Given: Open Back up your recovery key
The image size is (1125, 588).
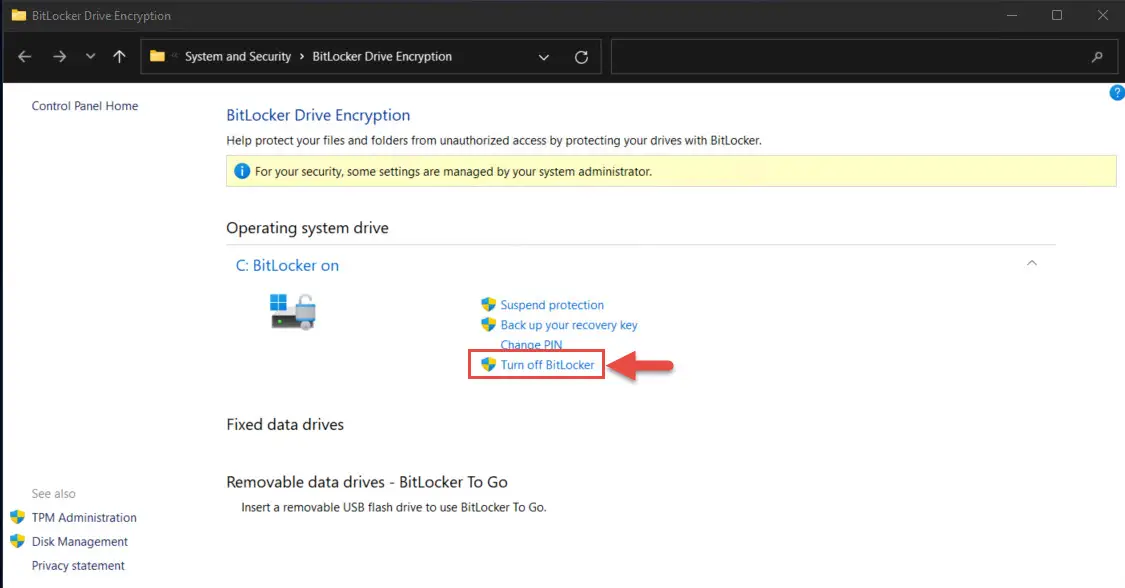Looking at the screenshot, I should coord(569,325).
